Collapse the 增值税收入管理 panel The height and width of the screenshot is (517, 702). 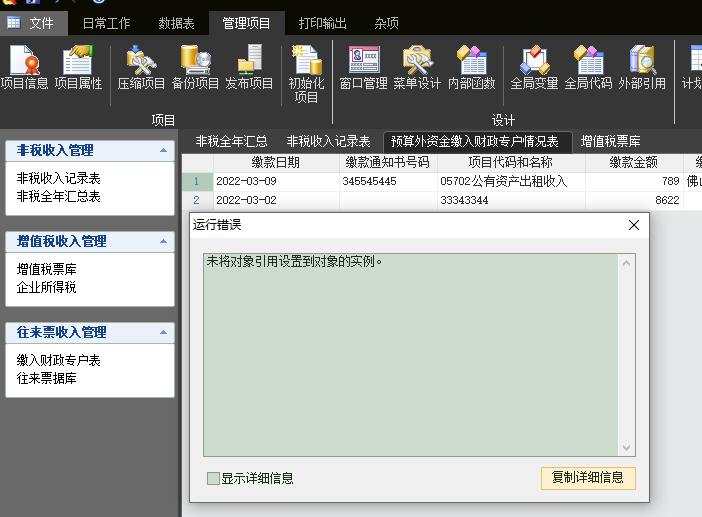[x=163, y=241]
